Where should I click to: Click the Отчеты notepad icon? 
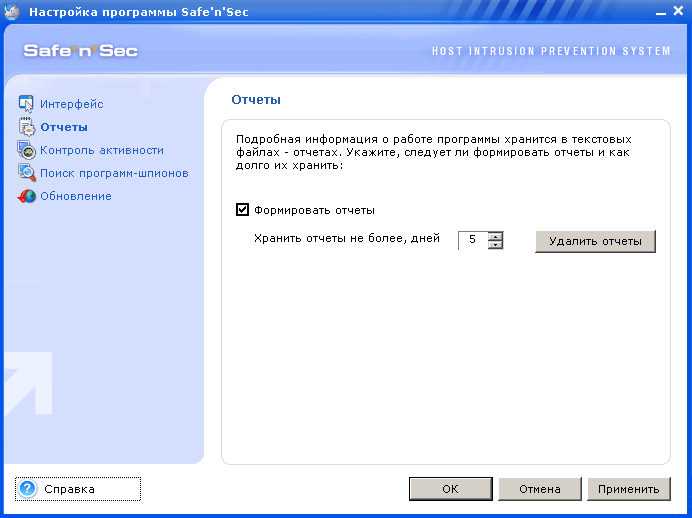tap(26, 127)
